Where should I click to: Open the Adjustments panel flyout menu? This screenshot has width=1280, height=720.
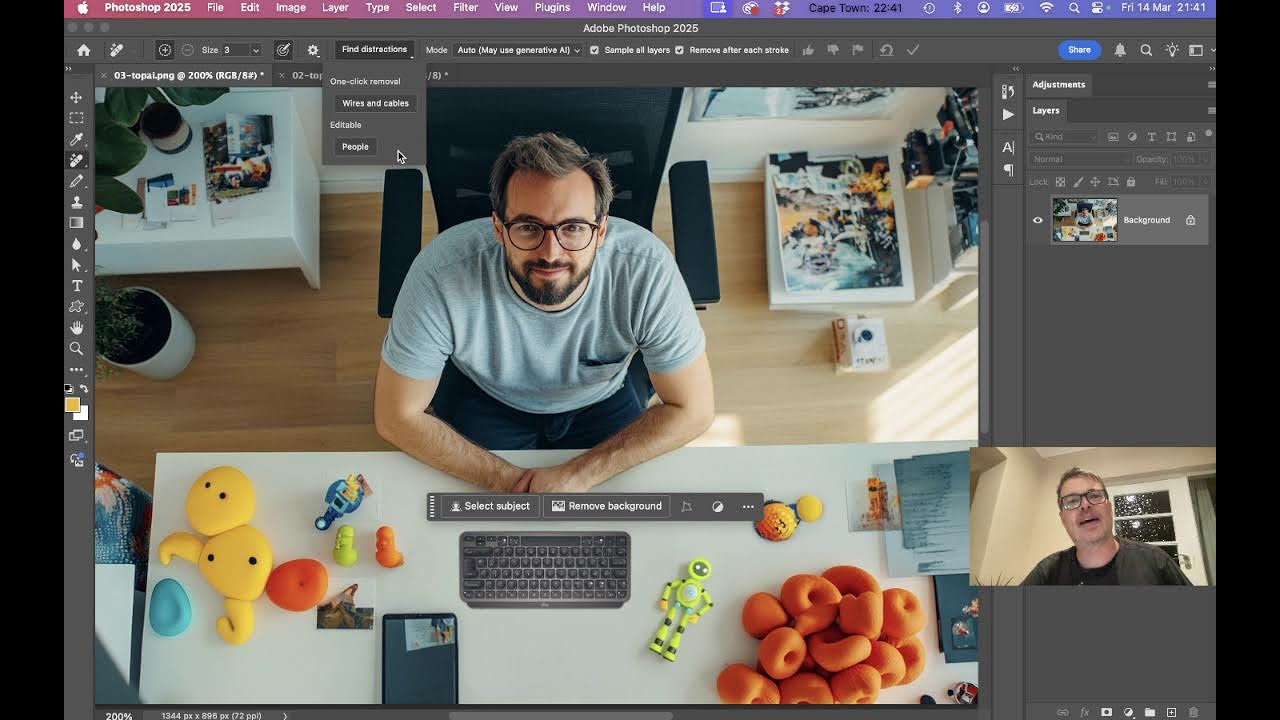click(1210, 85)
